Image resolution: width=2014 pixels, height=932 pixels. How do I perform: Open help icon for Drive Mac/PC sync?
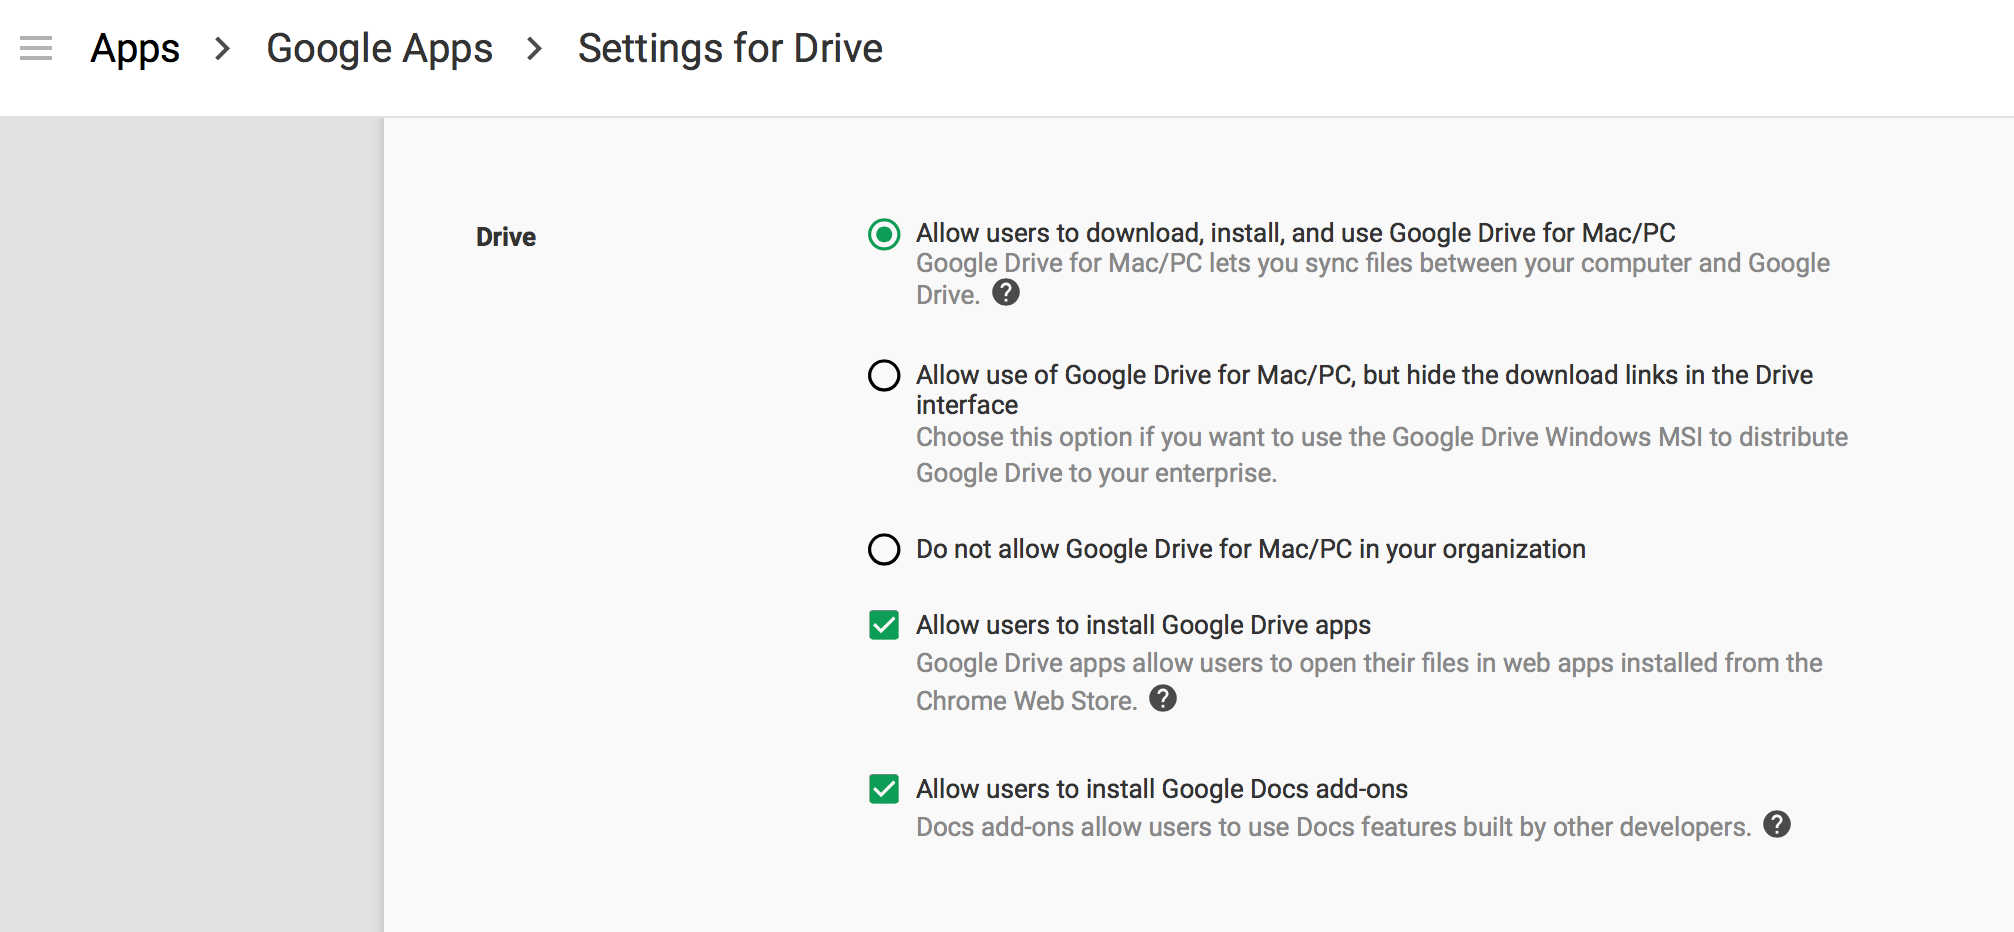pyautogui.click(x=1006, y=292)
